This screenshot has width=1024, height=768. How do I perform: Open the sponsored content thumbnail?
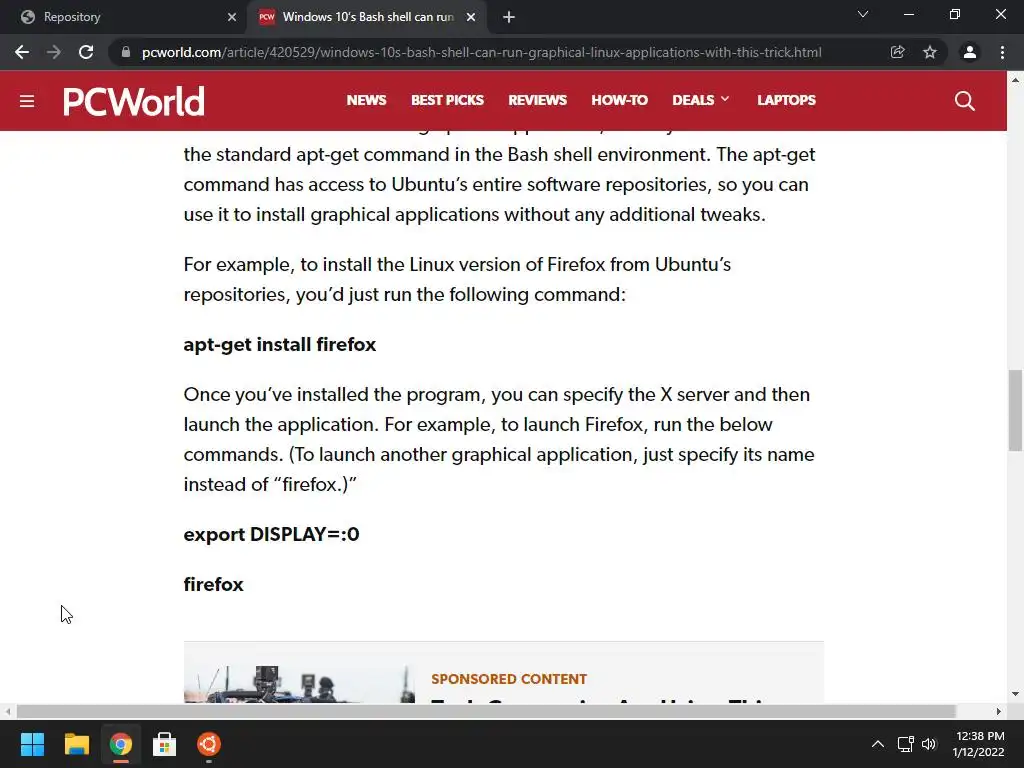coord(299,684)
